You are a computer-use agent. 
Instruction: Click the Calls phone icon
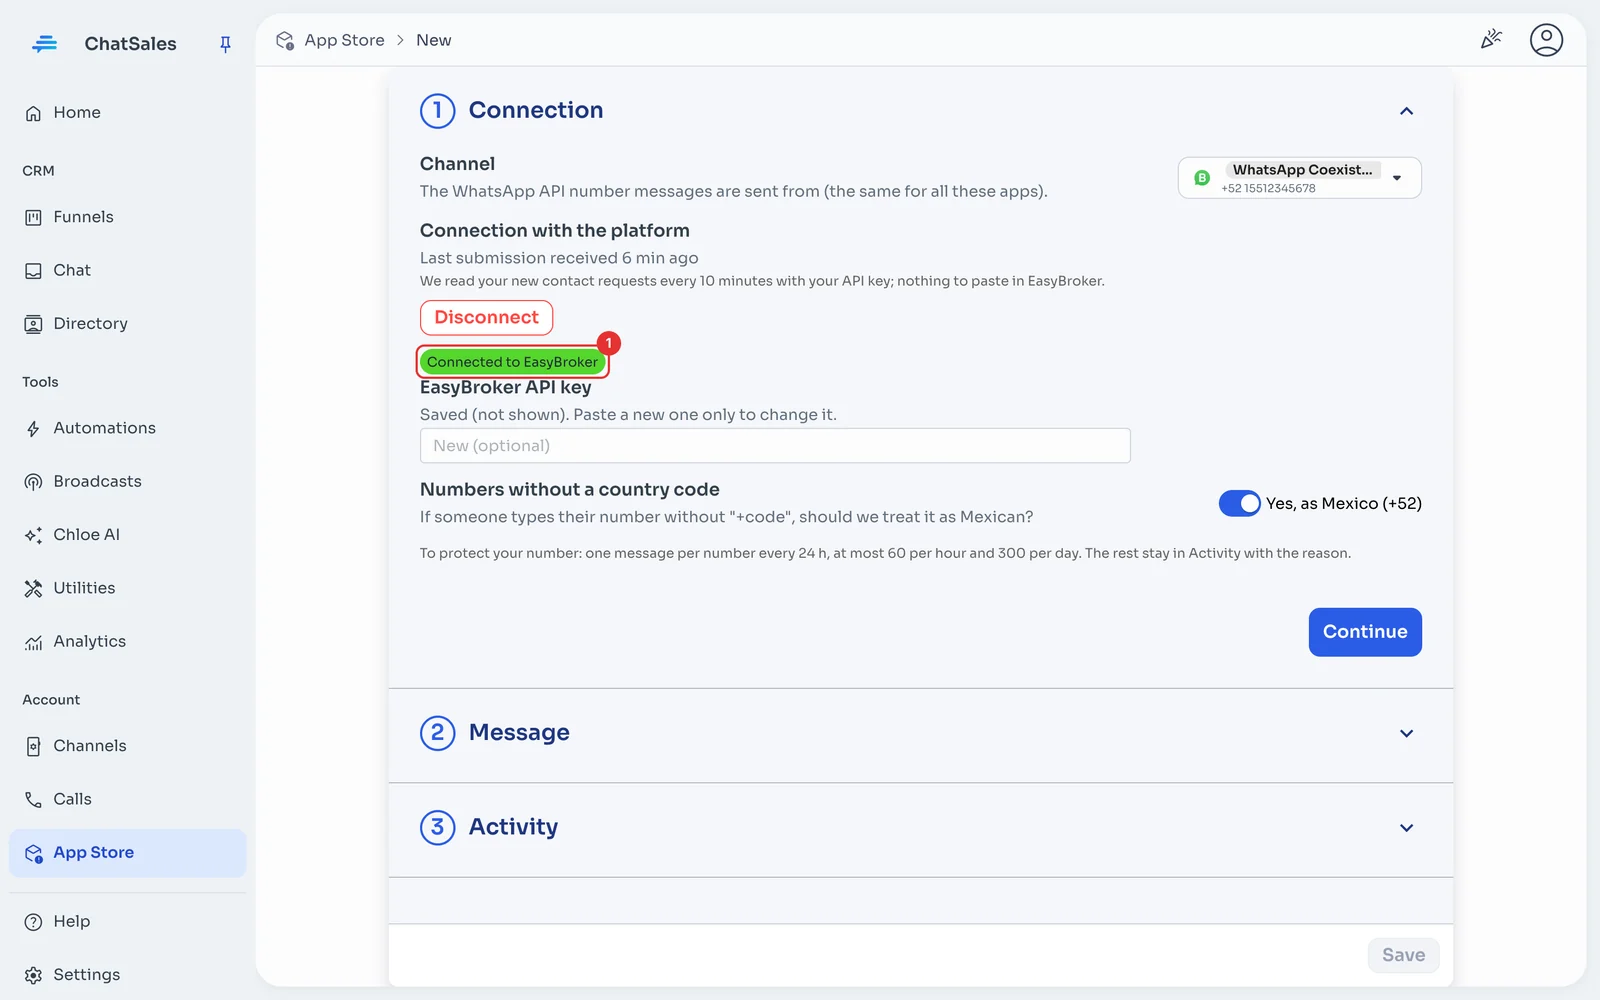click(x=33, y=799)
